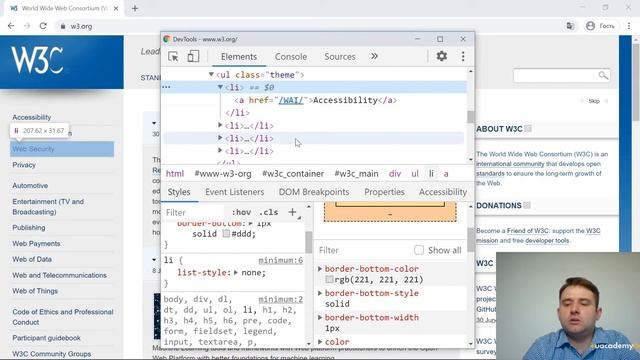The width and height of the screenshot is (640, 360).
Task: Select html in the breadcrumb
Action: [x=175, y=174]
